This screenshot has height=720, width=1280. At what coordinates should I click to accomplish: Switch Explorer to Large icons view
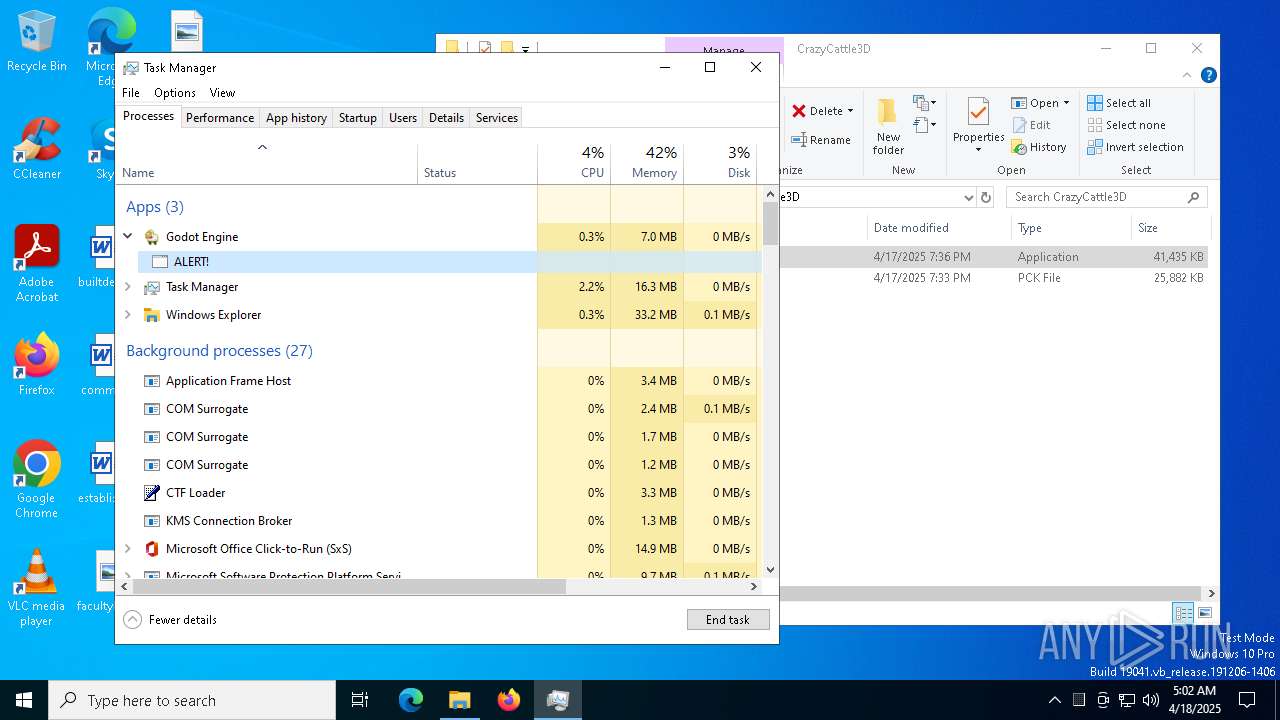pyautogui.click(x=1205, y=613)
